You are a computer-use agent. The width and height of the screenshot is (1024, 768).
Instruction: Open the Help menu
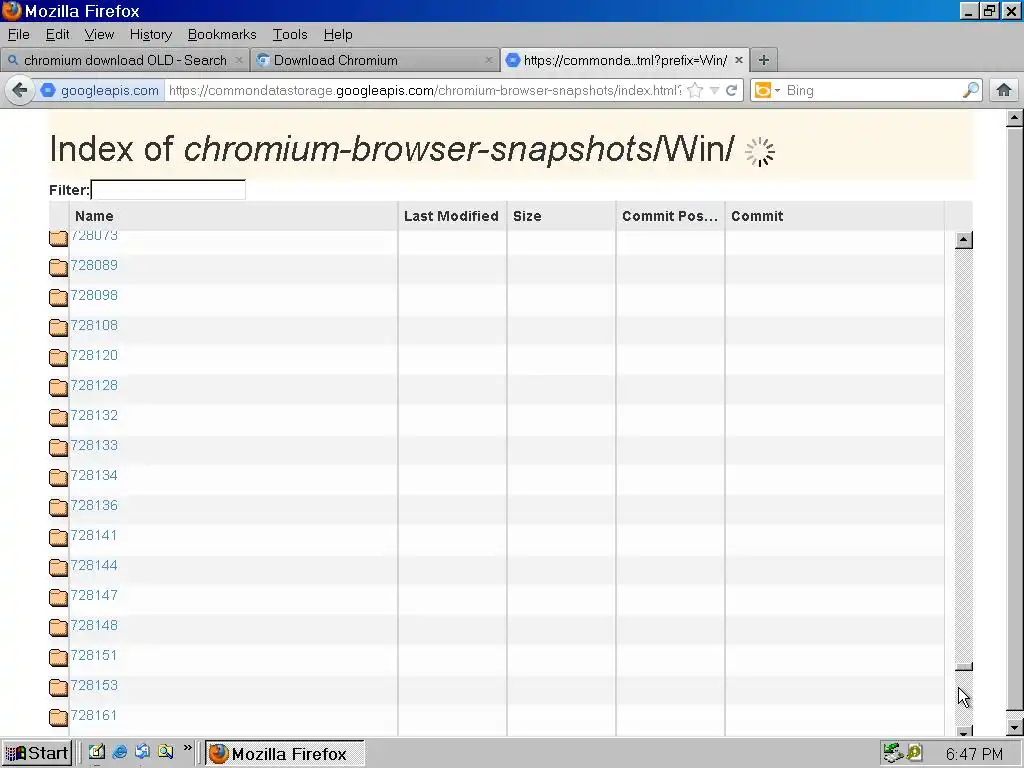(338, 35)
